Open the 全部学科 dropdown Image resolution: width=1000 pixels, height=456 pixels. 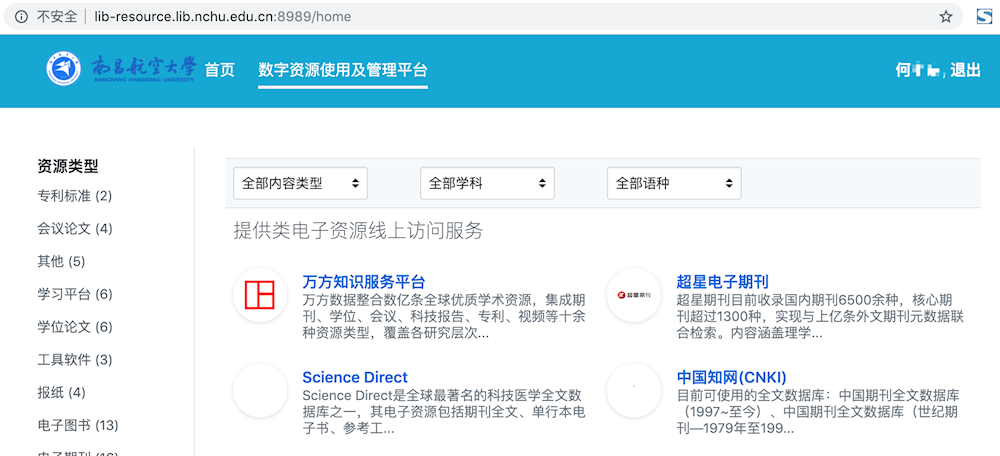487,184
